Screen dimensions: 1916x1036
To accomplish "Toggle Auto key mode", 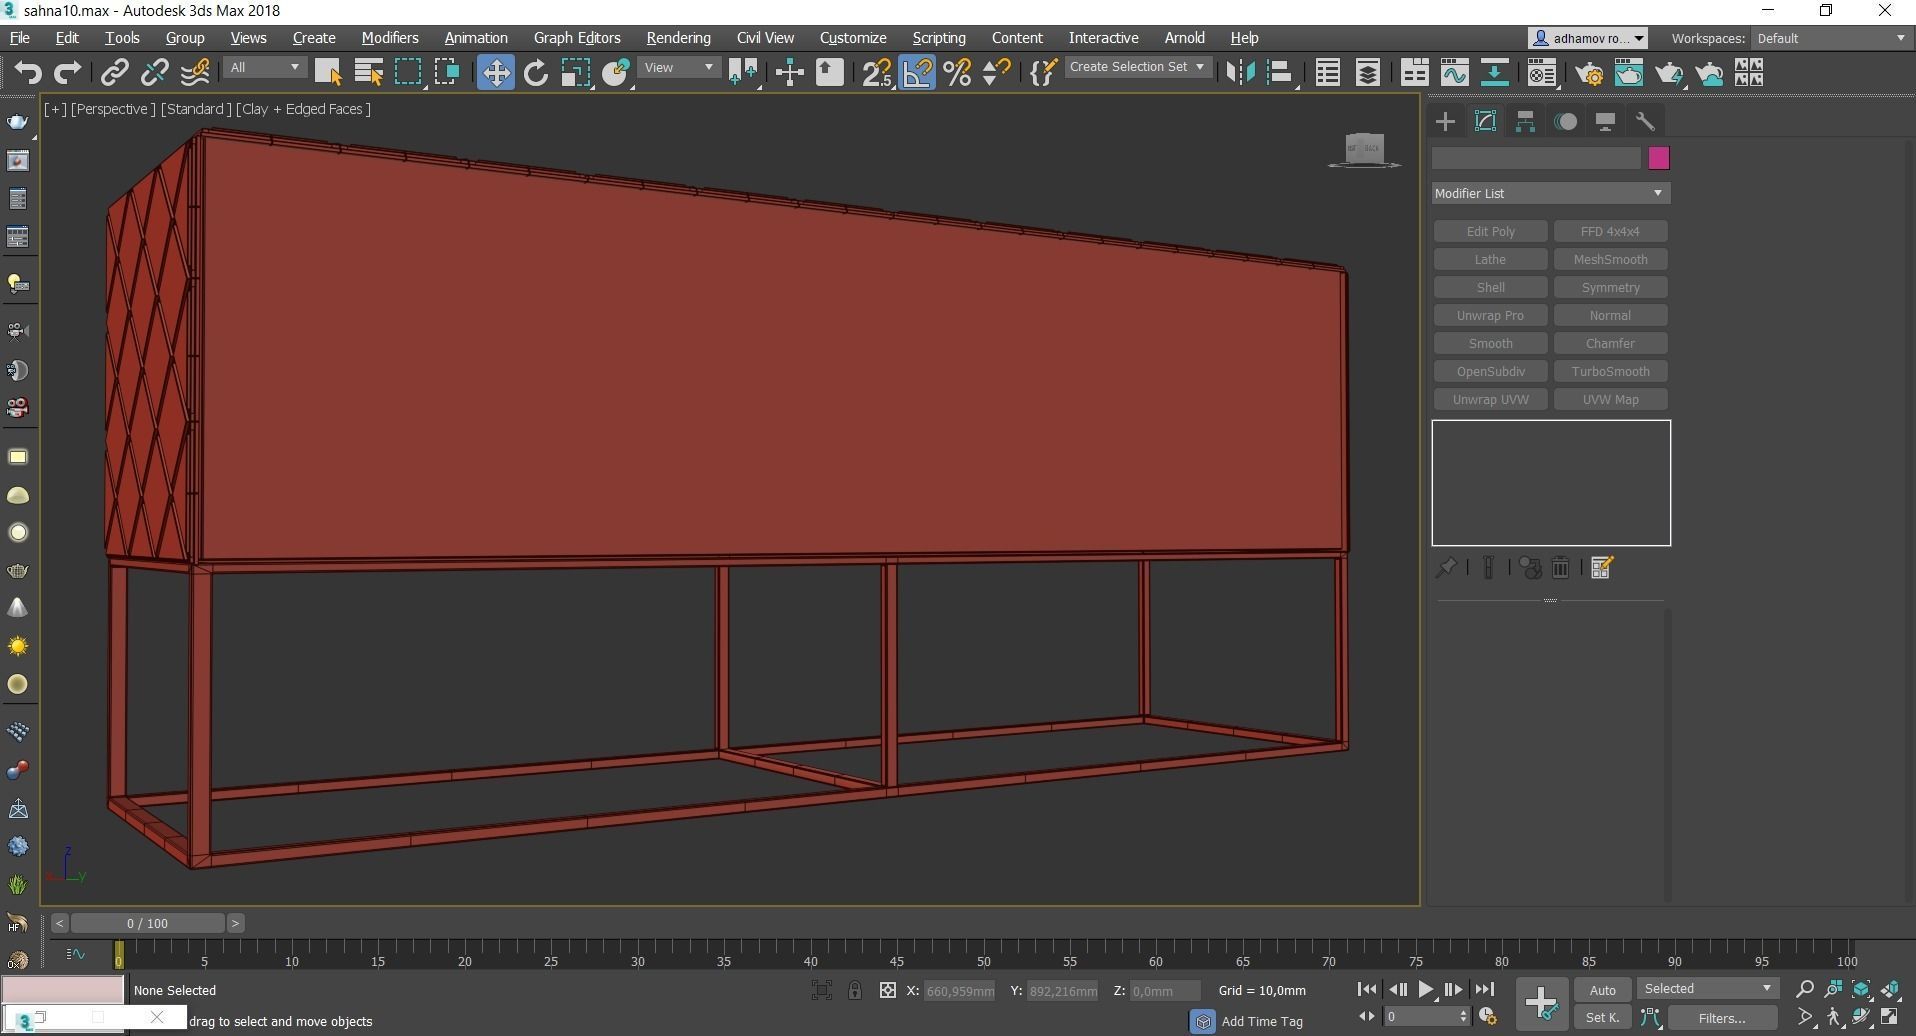I will [1602, 990].
